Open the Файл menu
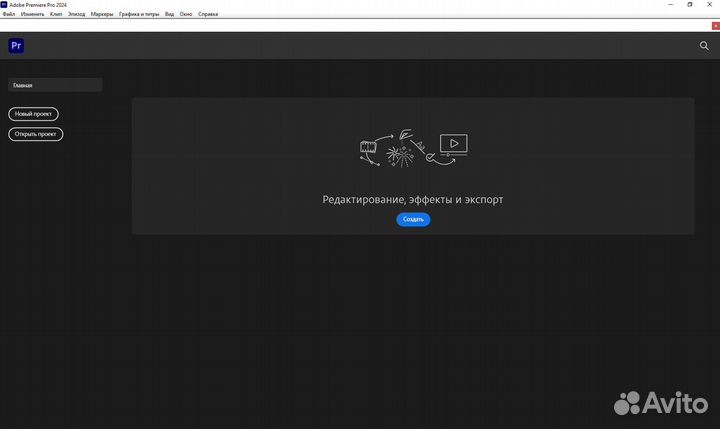Image resolution: width=720 pixels, height=429 pixels. [x=9, y=14]
